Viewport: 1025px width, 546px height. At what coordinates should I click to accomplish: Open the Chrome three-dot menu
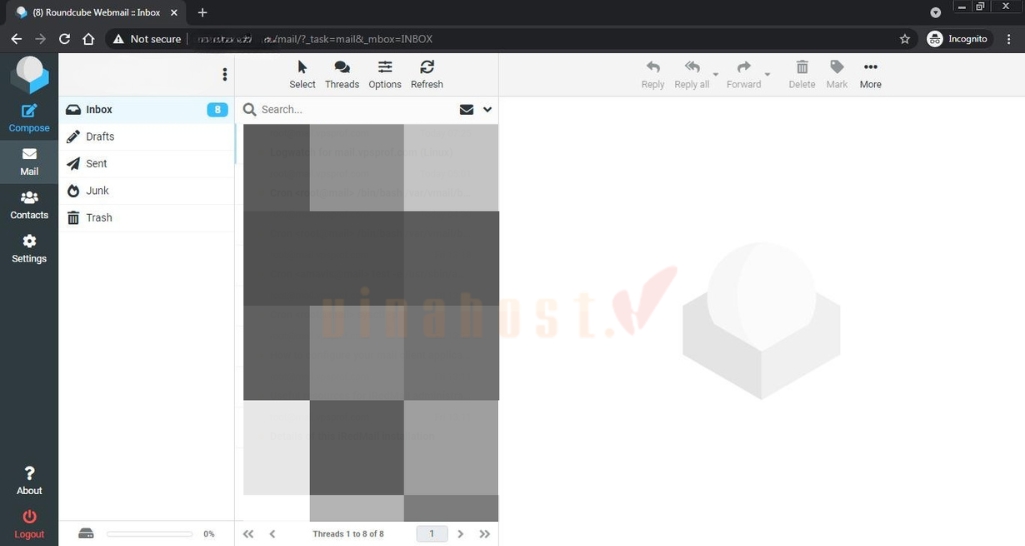click(x=1009, y=39)
